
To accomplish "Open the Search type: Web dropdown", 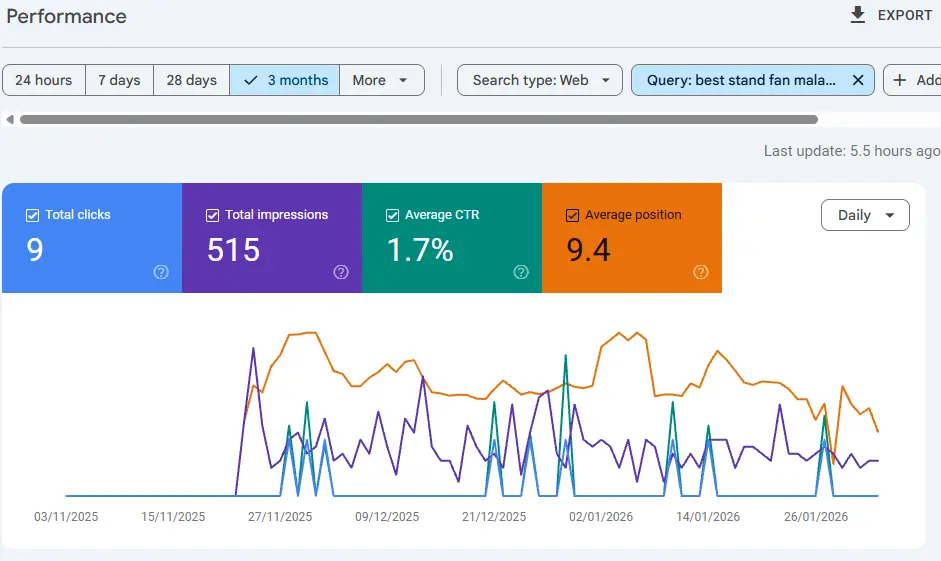I will pyautogui.click(x=540, y=80).
